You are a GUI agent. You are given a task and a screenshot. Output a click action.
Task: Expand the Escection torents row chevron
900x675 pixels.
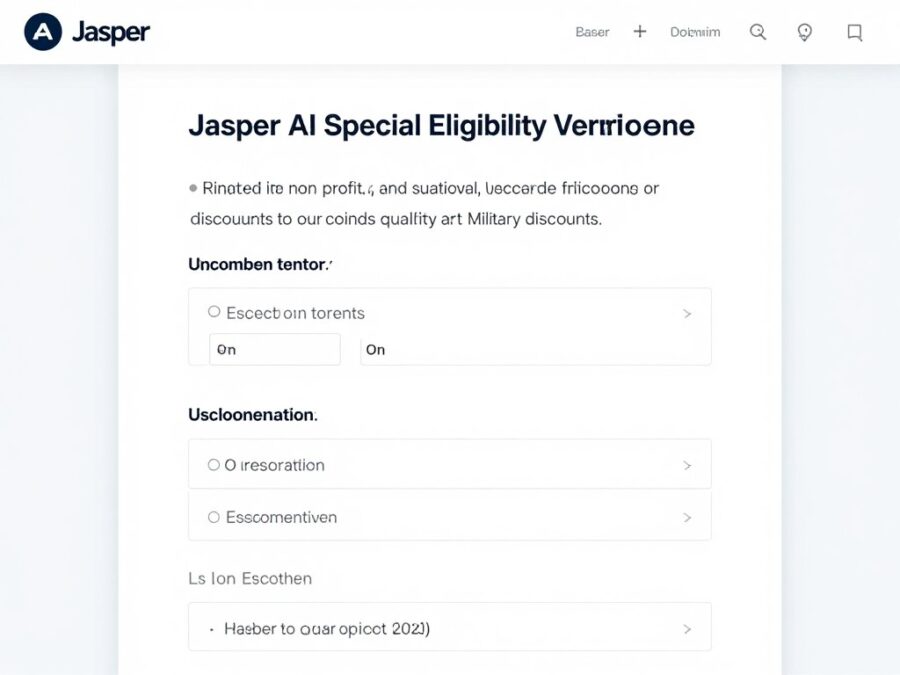pyautogui.click(x=687, y=313)
